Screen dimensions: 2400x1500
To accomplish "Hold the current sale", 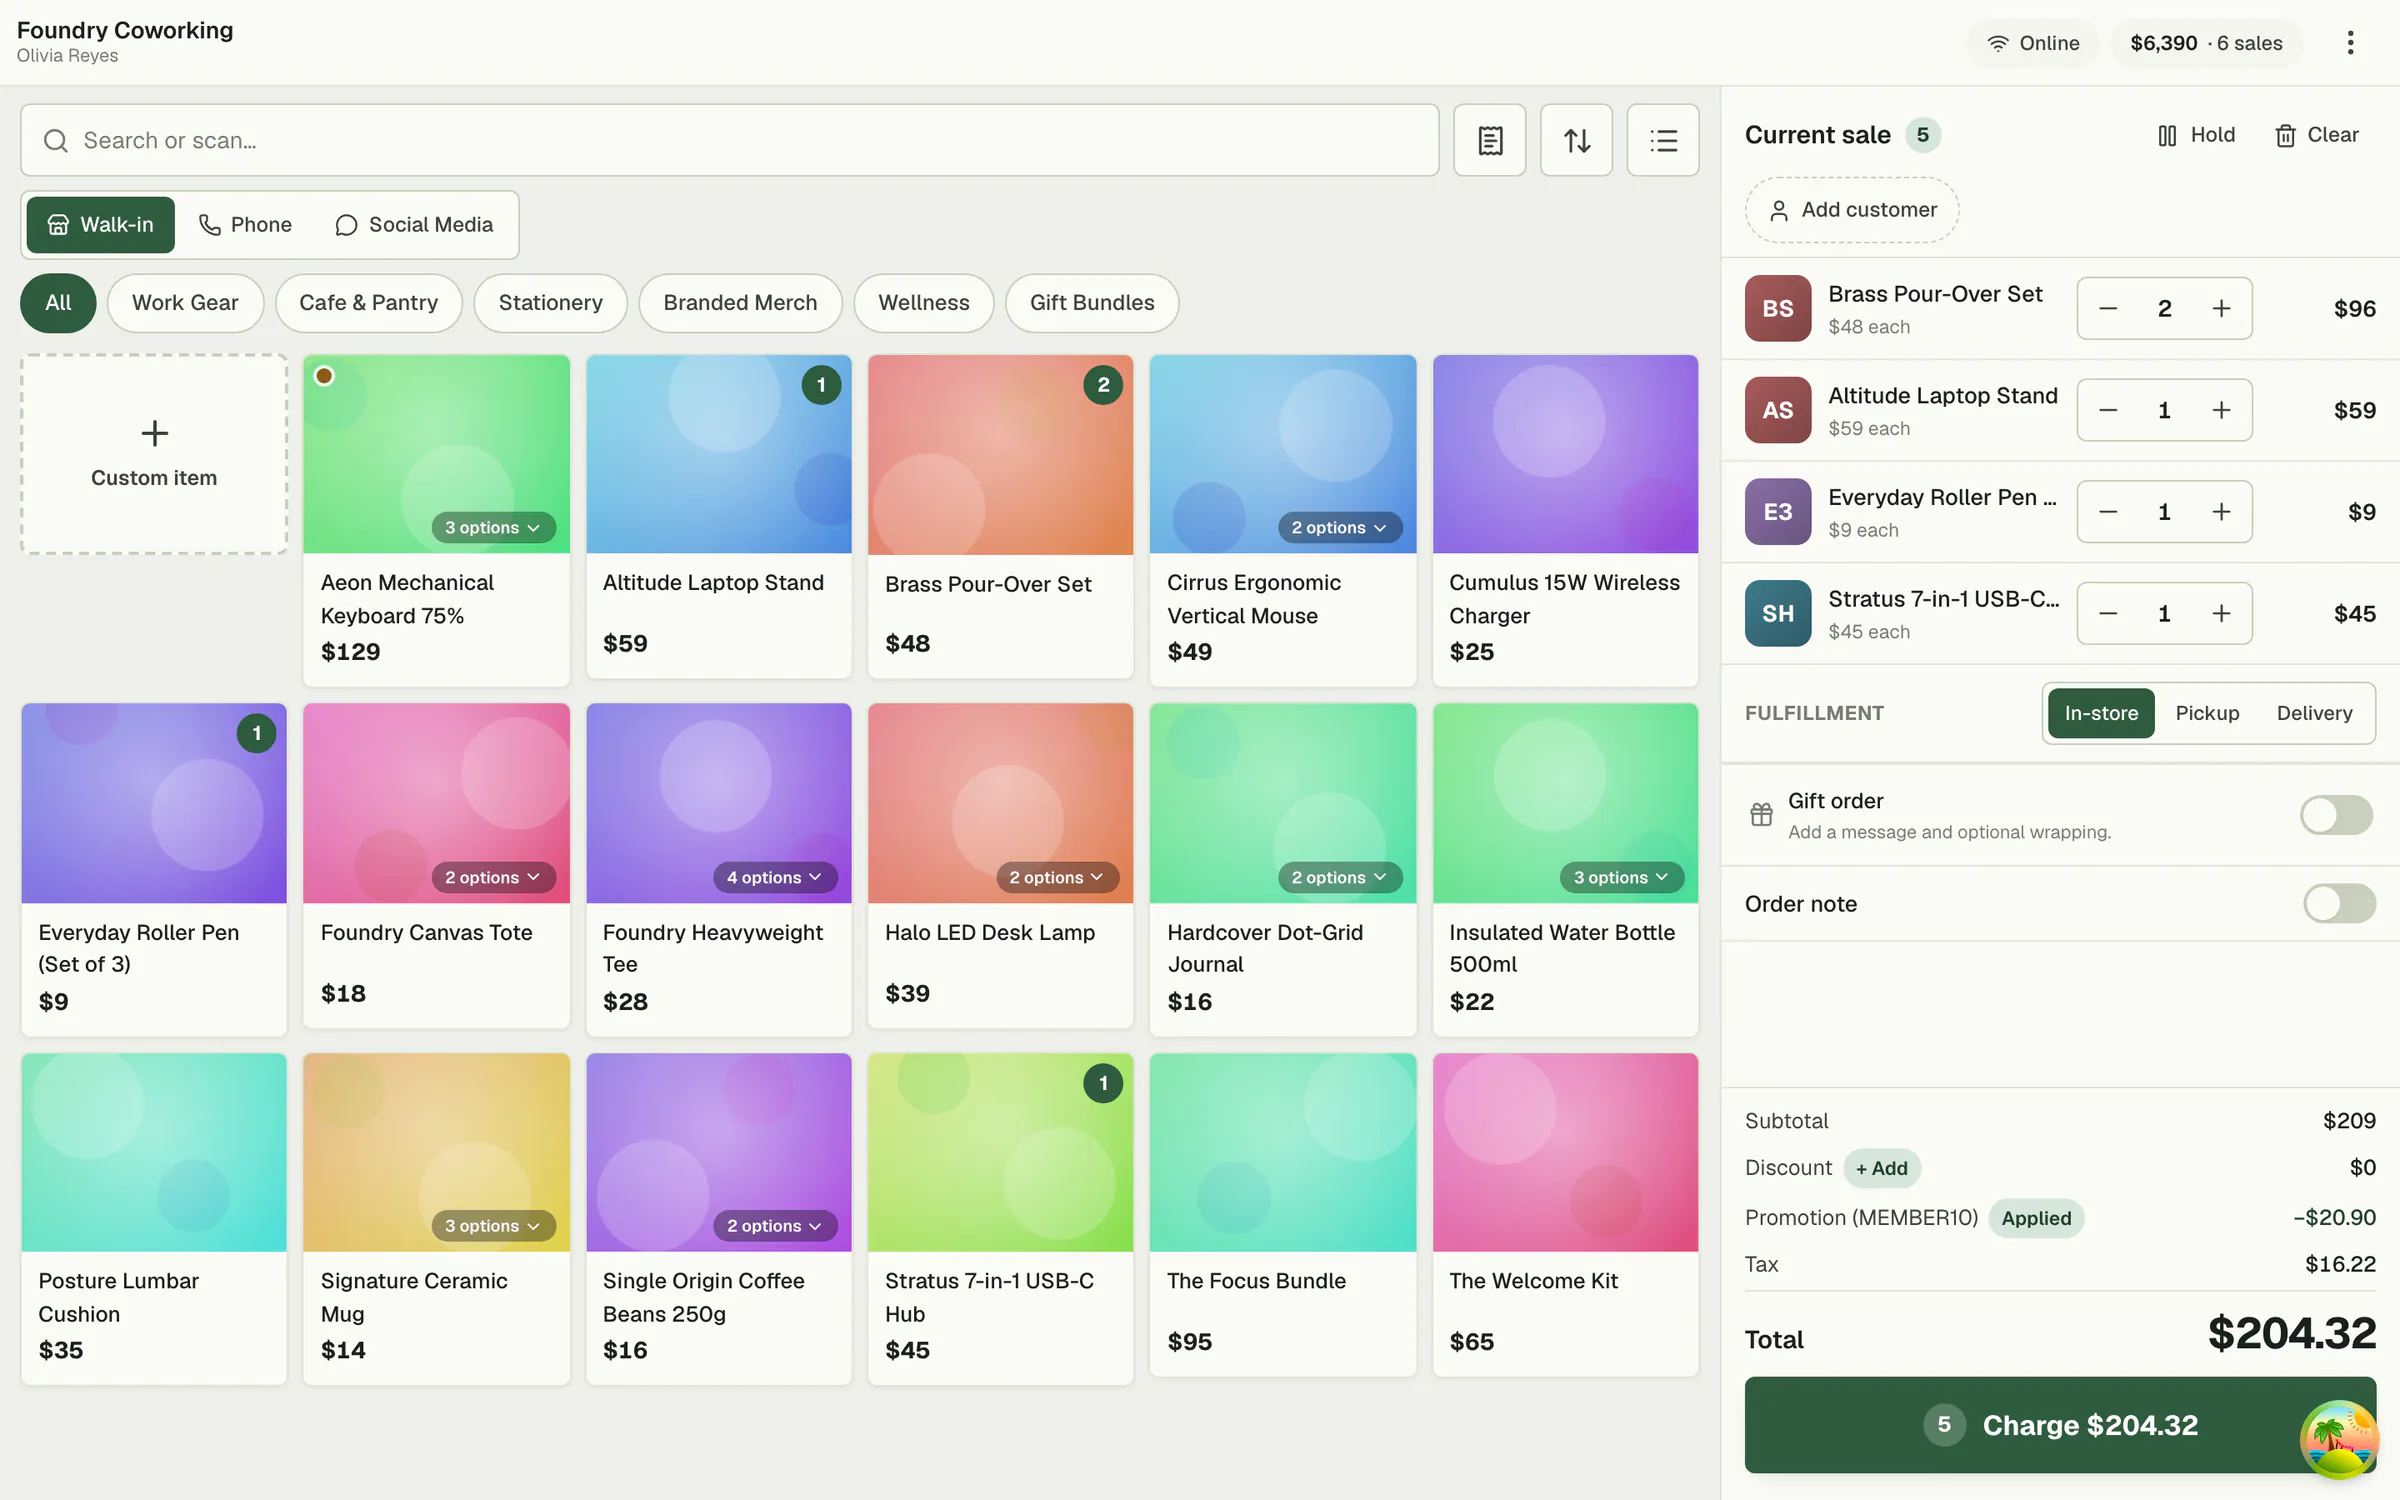I will pyautogui.click(x=2196, y=135).
